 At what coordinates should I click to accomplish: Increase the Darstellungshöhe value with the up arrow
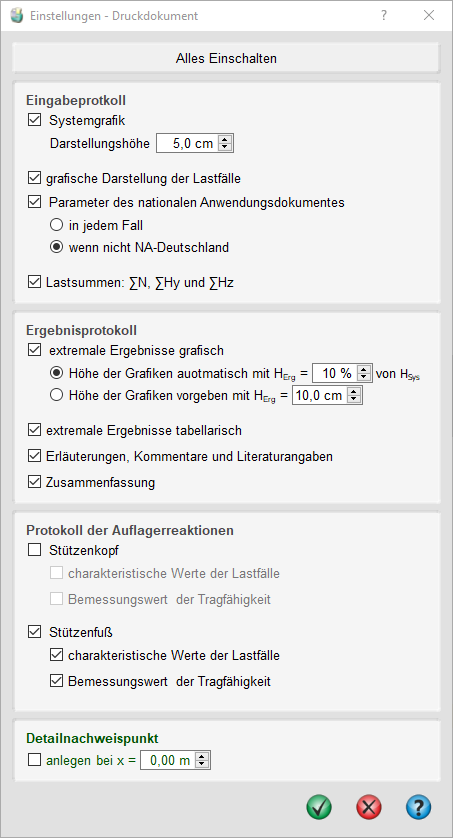[x=225, y=140]
